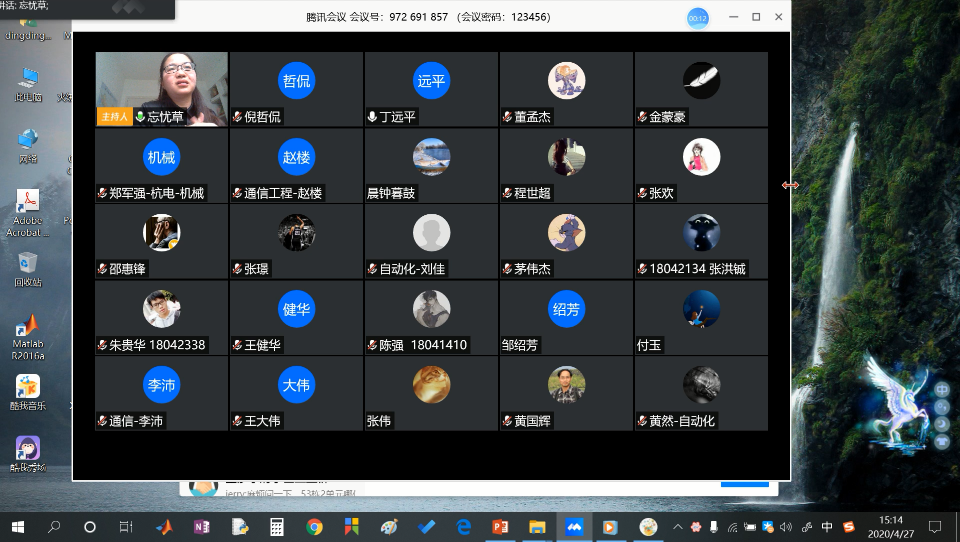
Task: Click meeting title 腾讯会议 会议号: 972 691 857
Action: pos(377,17)
